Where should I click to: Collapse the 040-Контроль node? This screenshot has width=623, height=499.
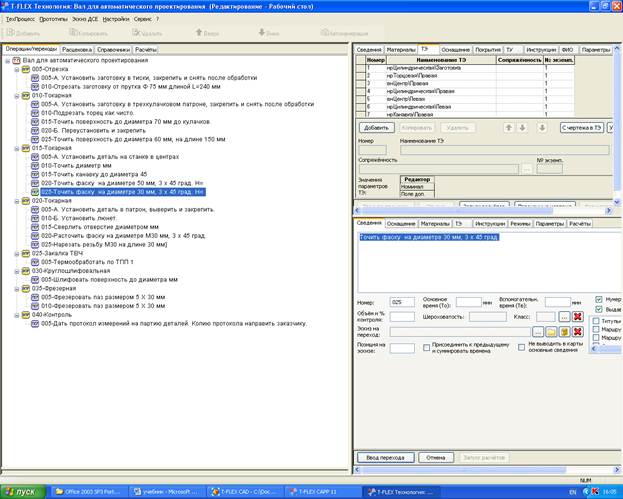(17, 315)
